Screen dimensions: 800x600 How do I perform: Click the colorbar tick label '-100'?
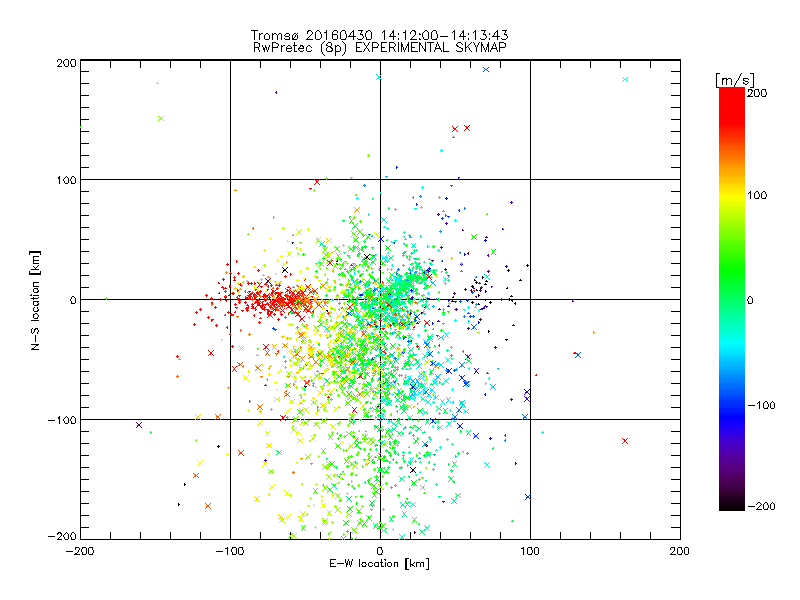(761, 405)
